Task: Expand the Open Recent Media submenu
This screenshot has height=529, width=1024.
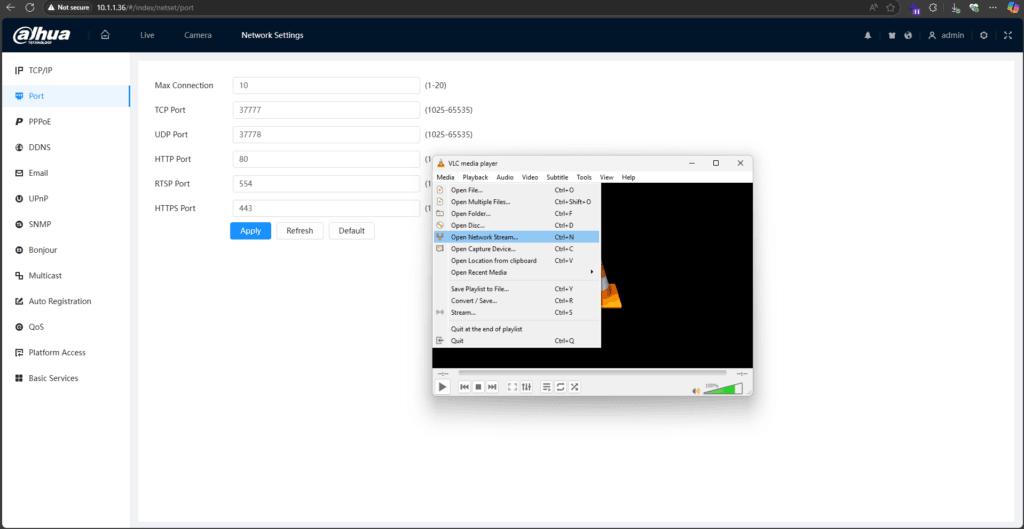Action: point(517,272)
